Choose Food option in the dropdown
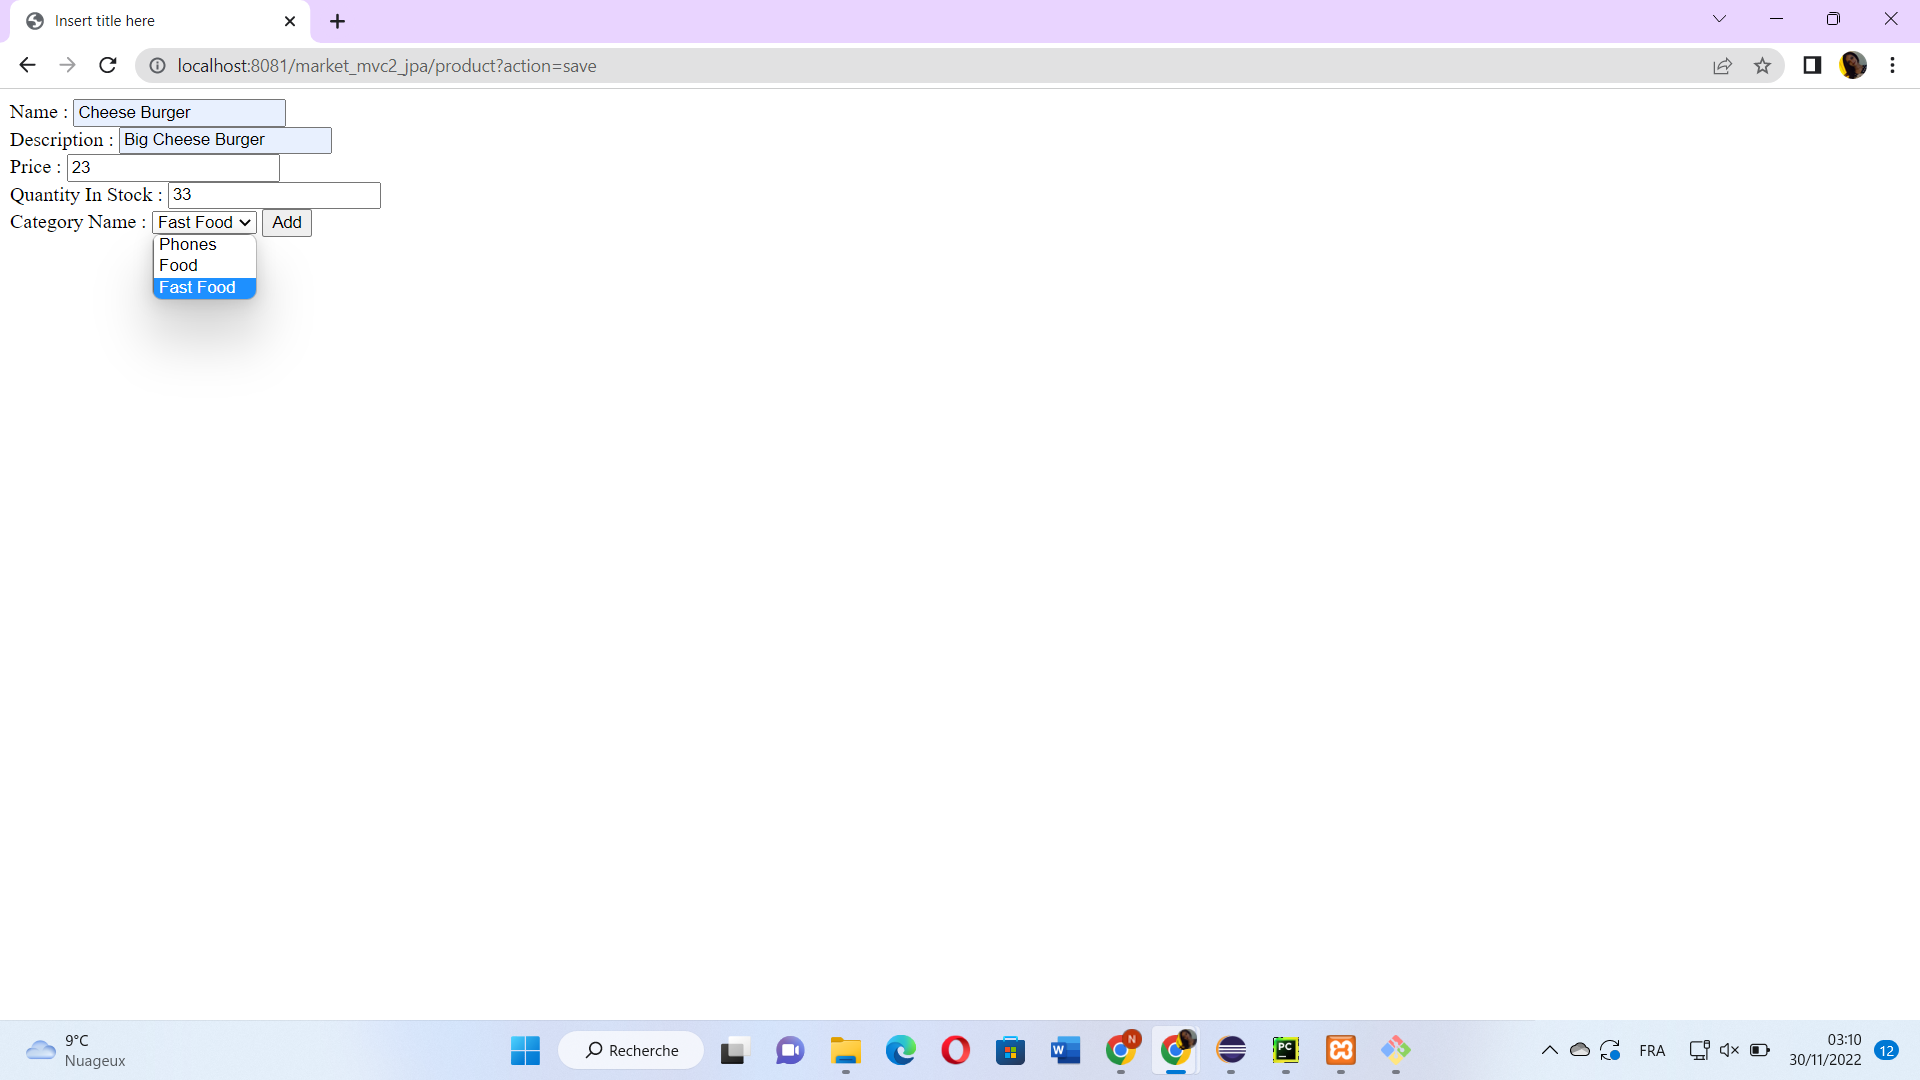 point(179,265)
